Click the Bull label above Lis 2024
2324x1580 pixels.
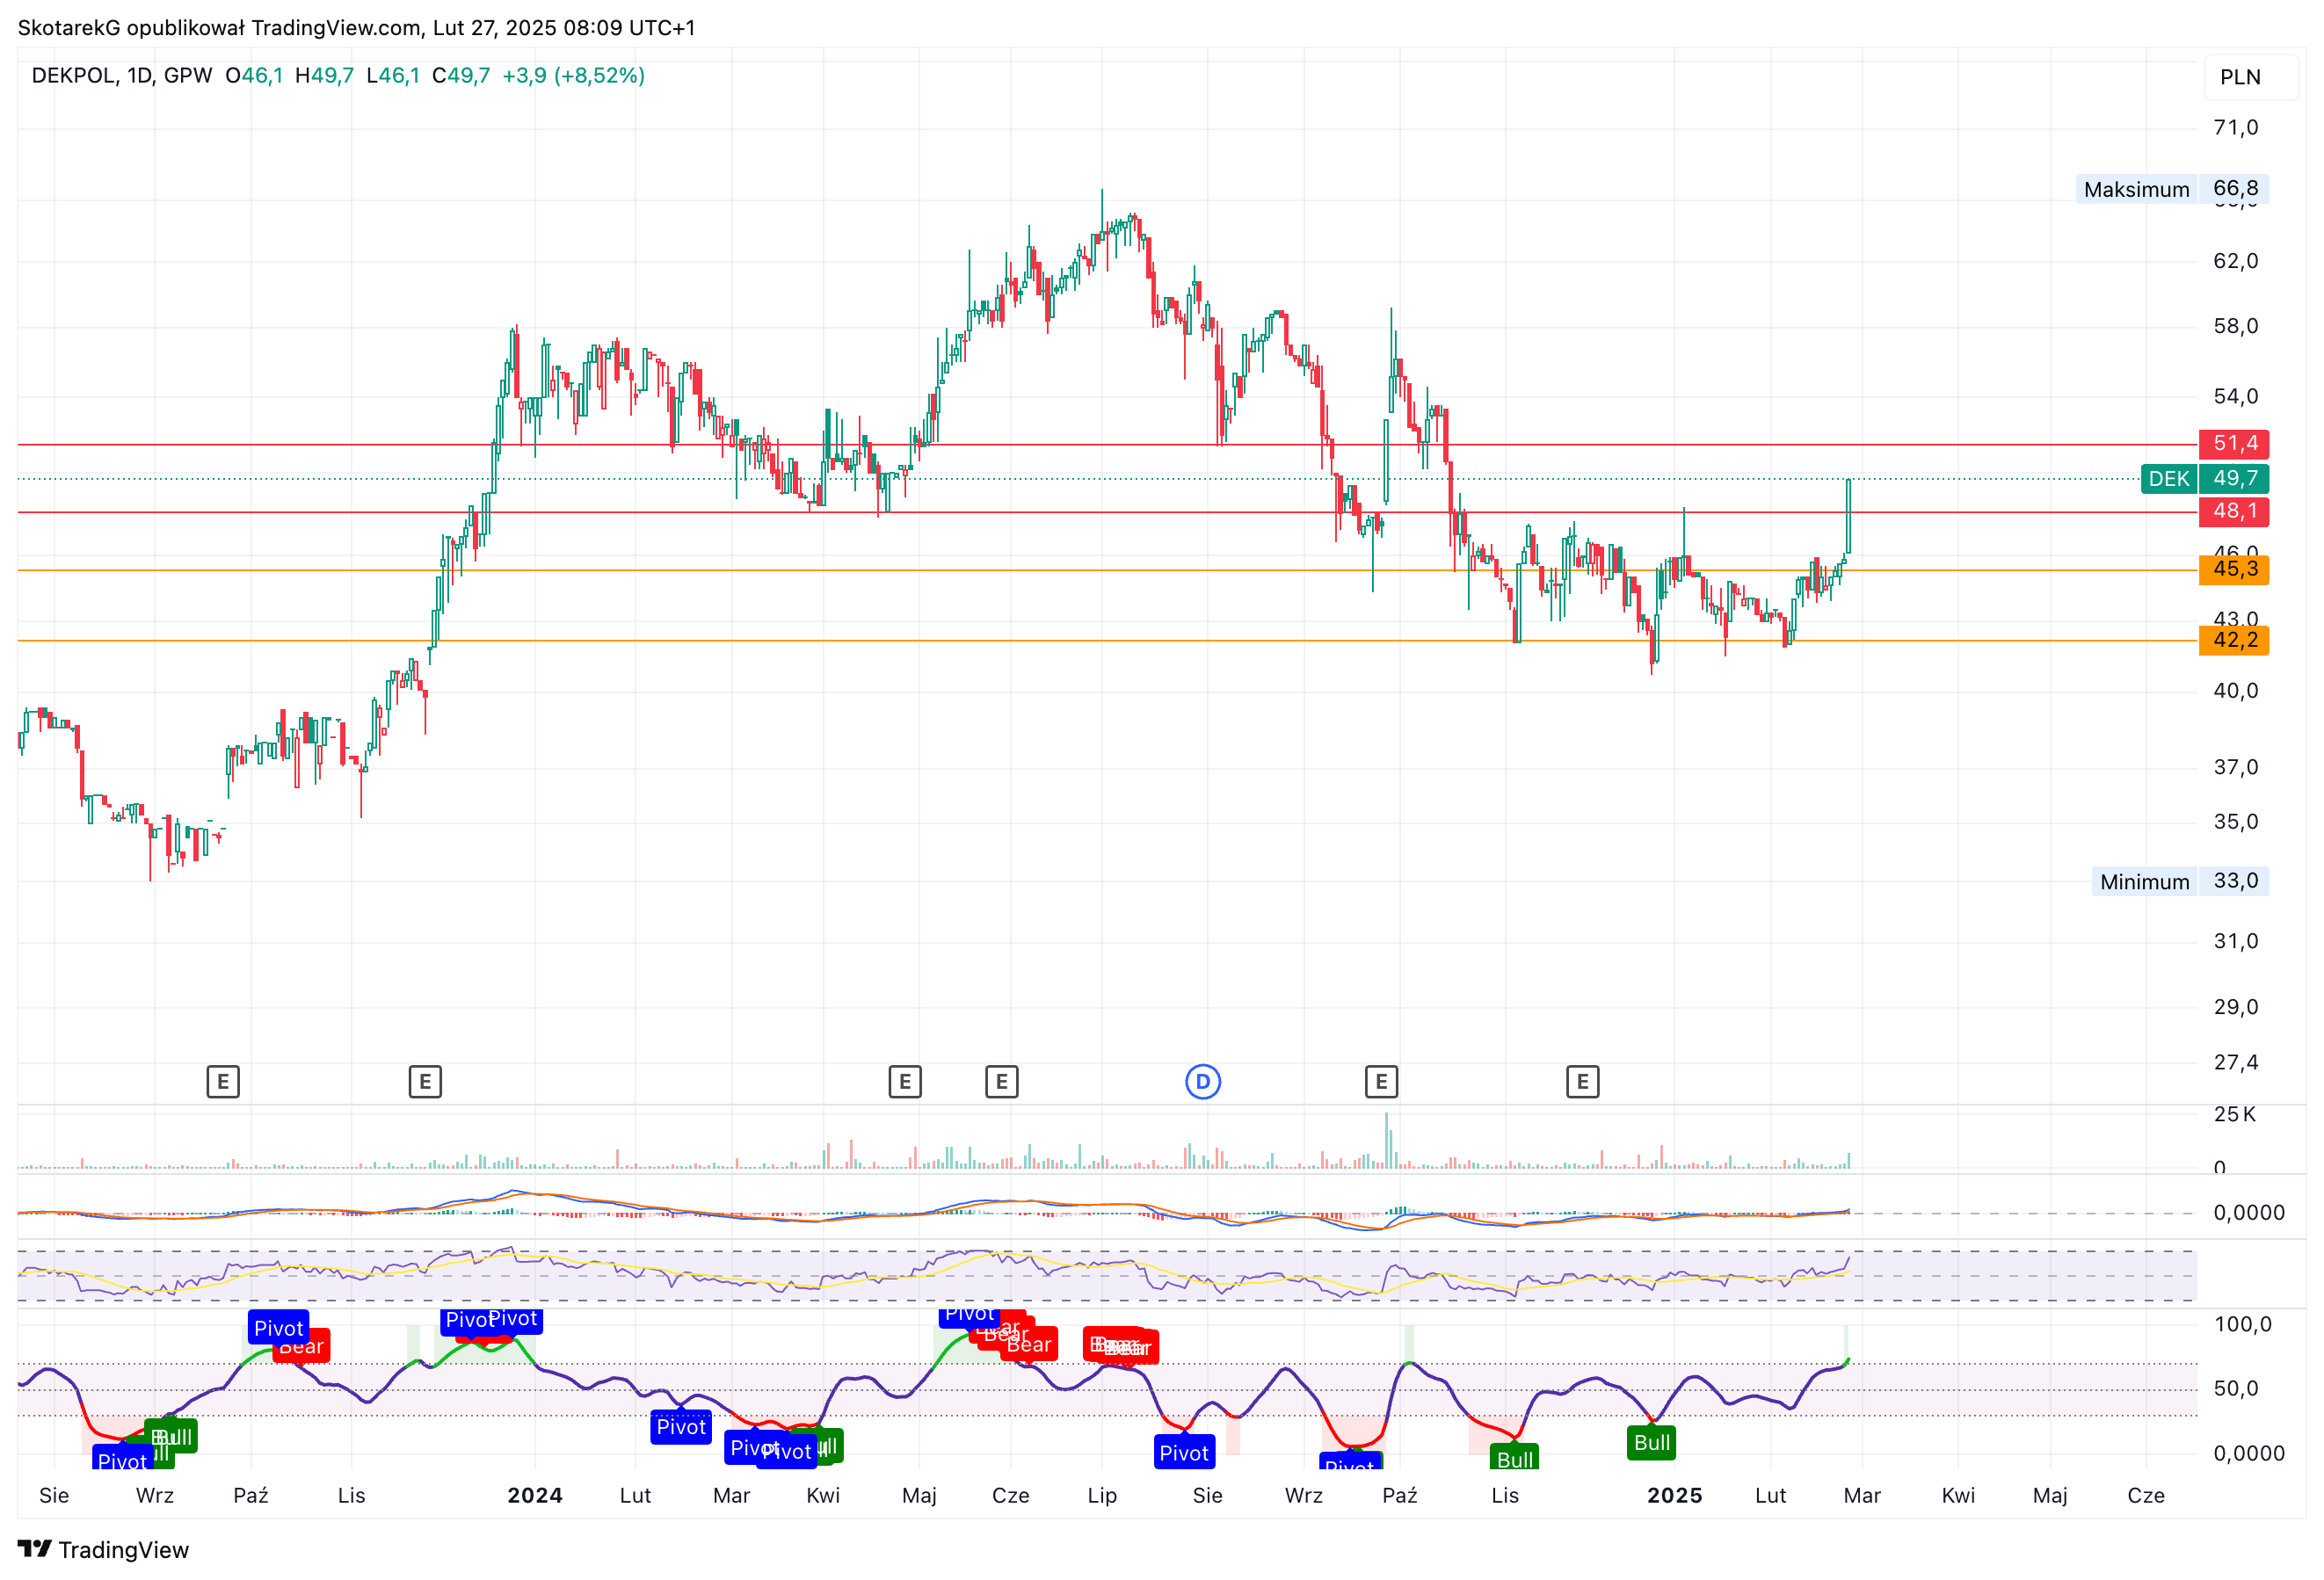coord(1514,1458)
